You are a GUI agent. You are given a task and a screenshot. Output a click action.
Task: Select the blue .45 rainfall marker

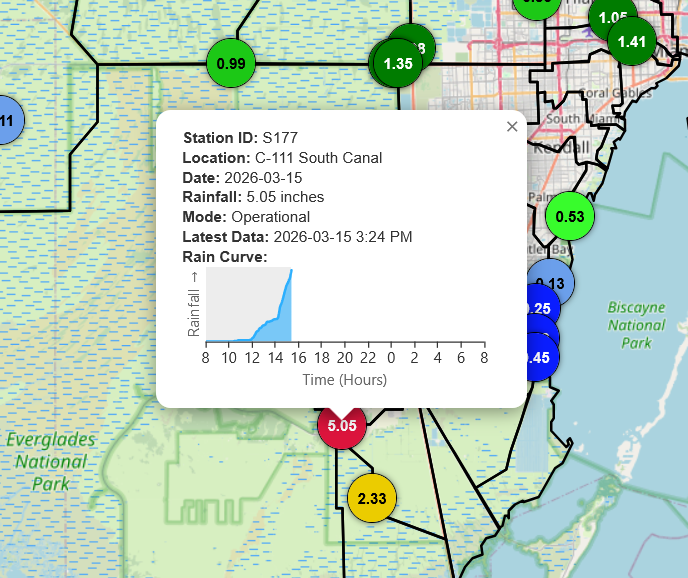[x=540, y=358]
